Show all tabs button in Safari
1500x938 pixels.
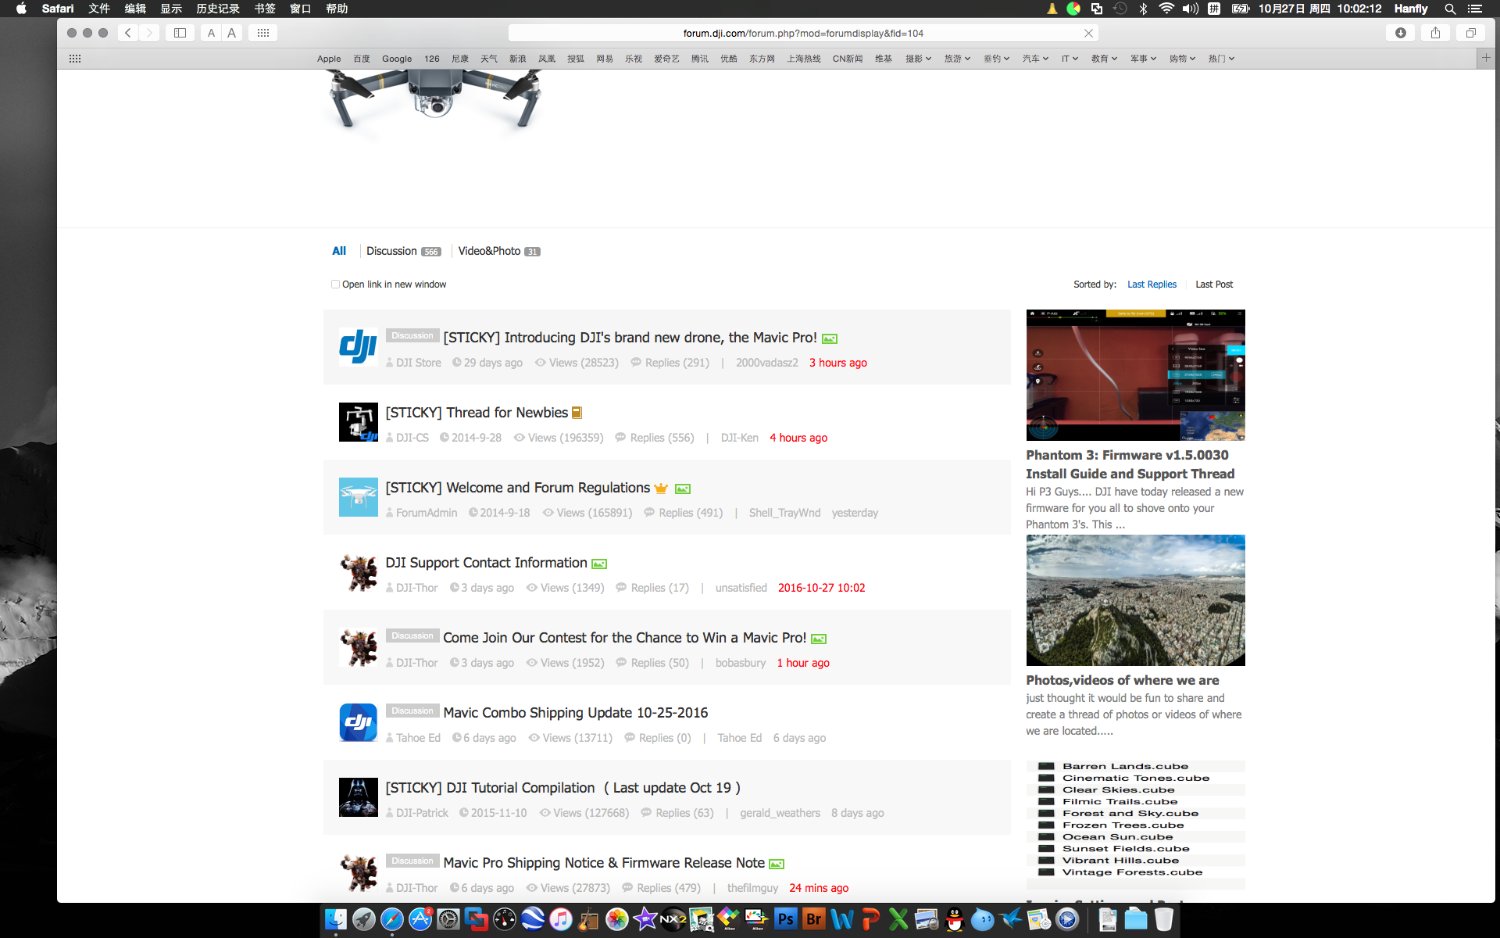point(1471,33)
